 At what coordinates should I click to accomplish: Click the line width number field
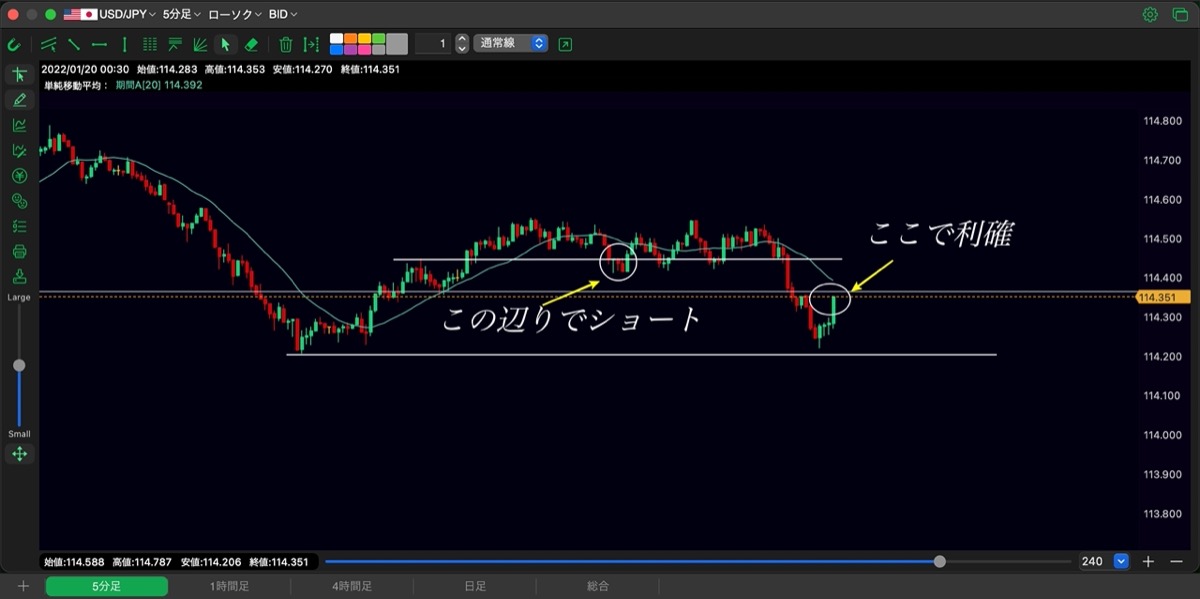tap(432, 44)
